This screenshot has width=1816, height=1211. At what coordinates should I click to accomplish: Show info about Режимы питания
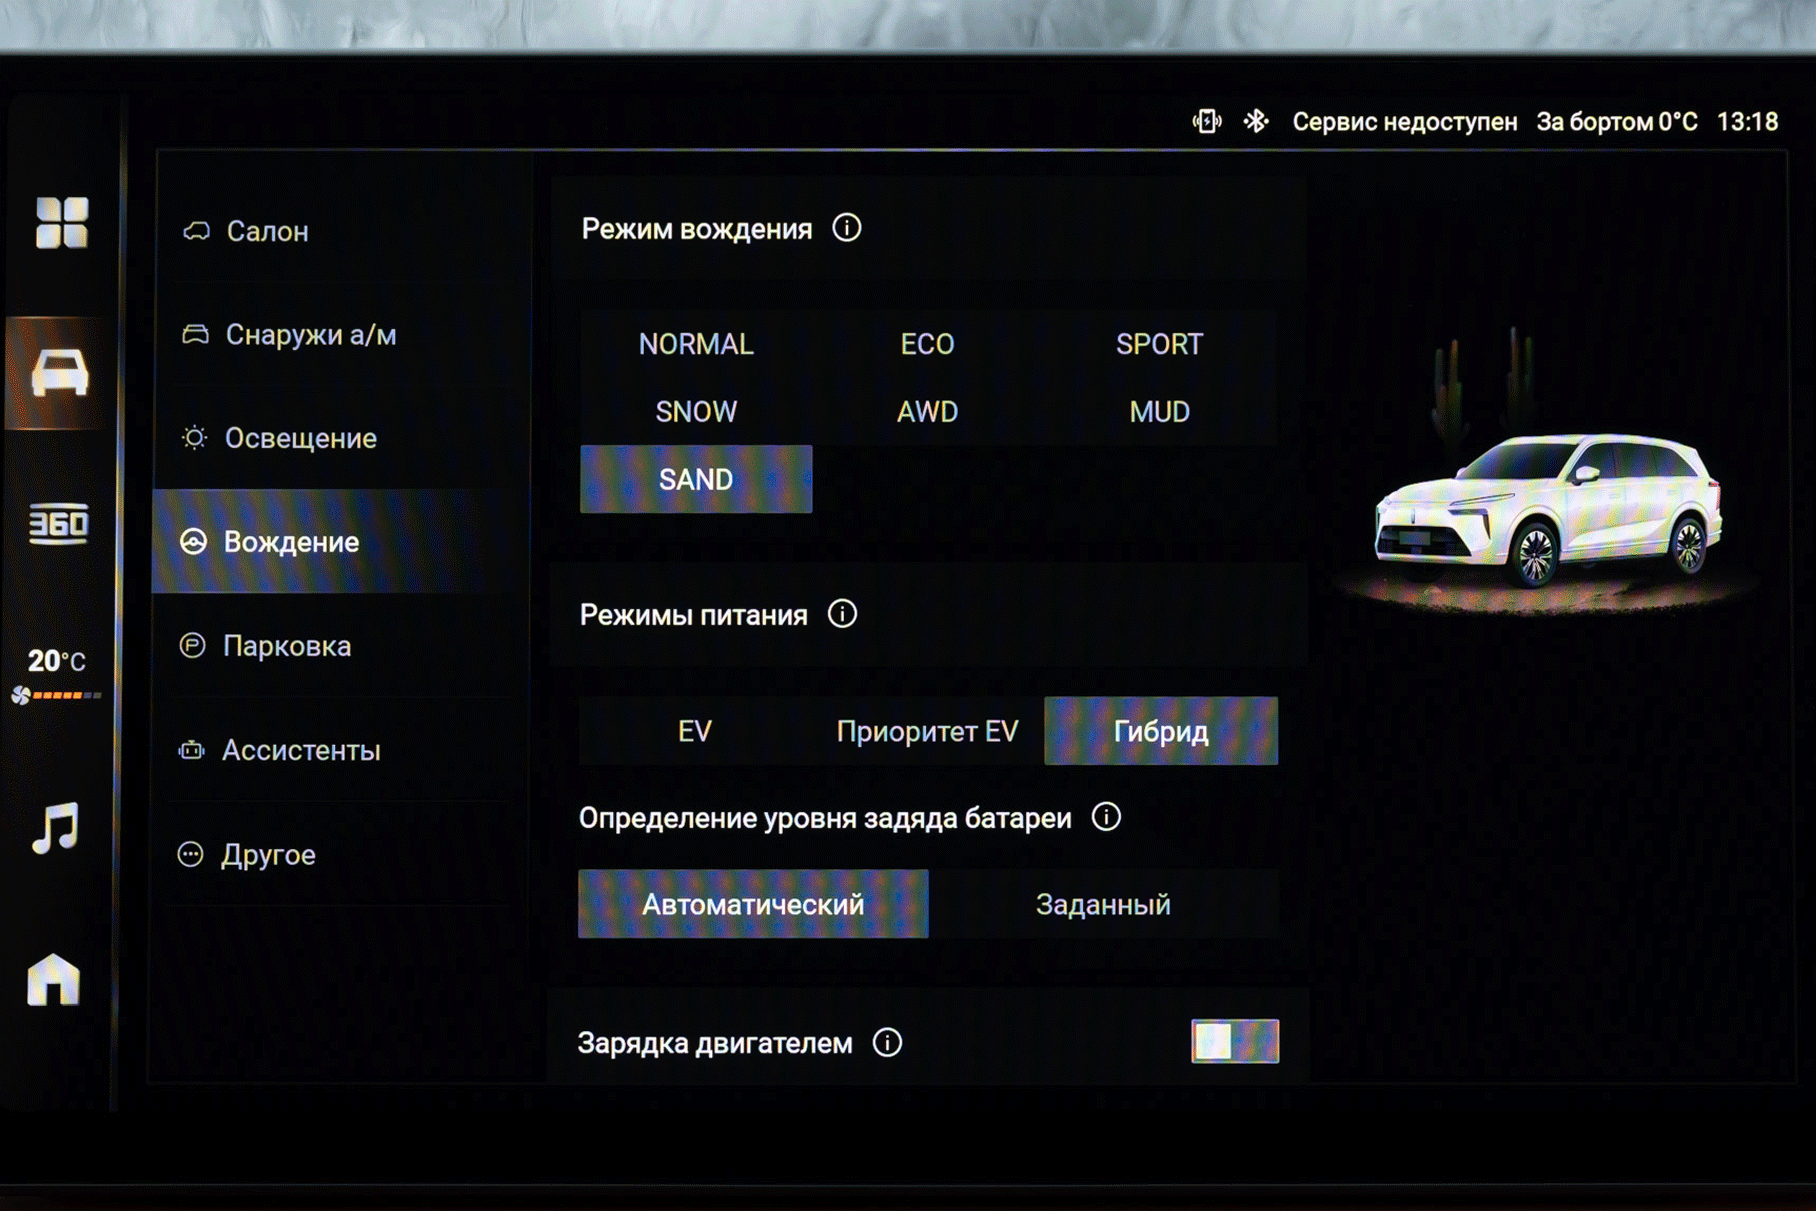pos(842,614)
